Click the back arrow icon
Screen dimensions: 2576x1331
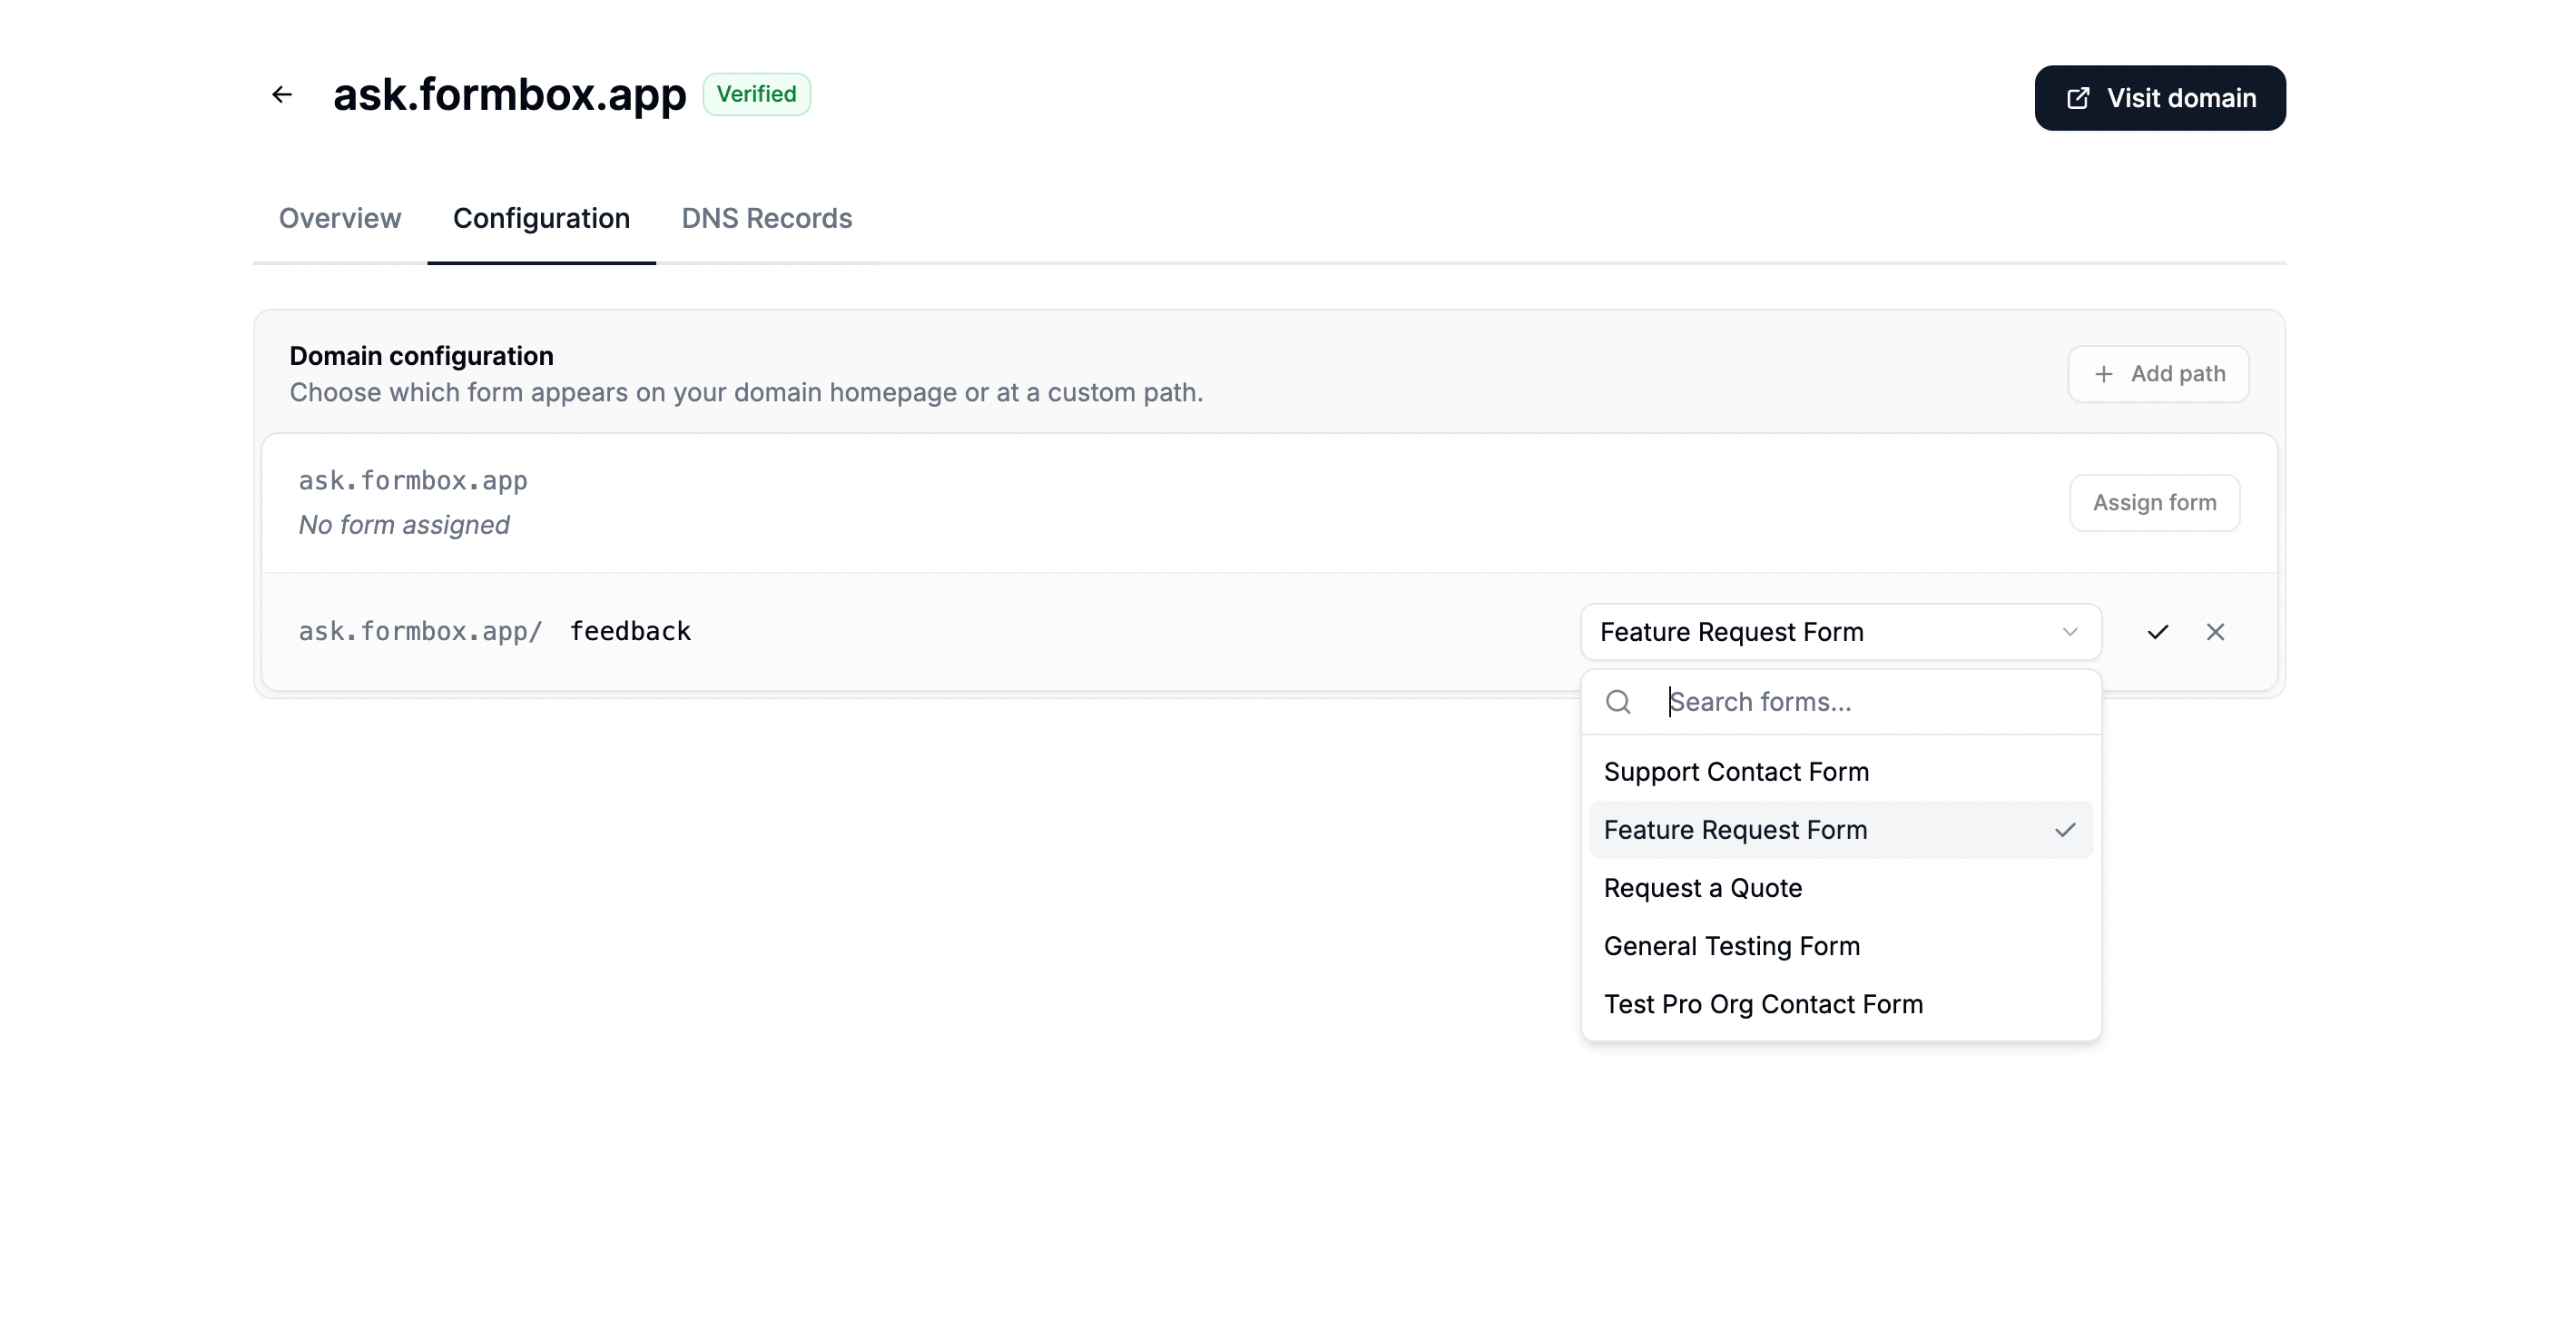pyautogui.click(x=282, y=94)
